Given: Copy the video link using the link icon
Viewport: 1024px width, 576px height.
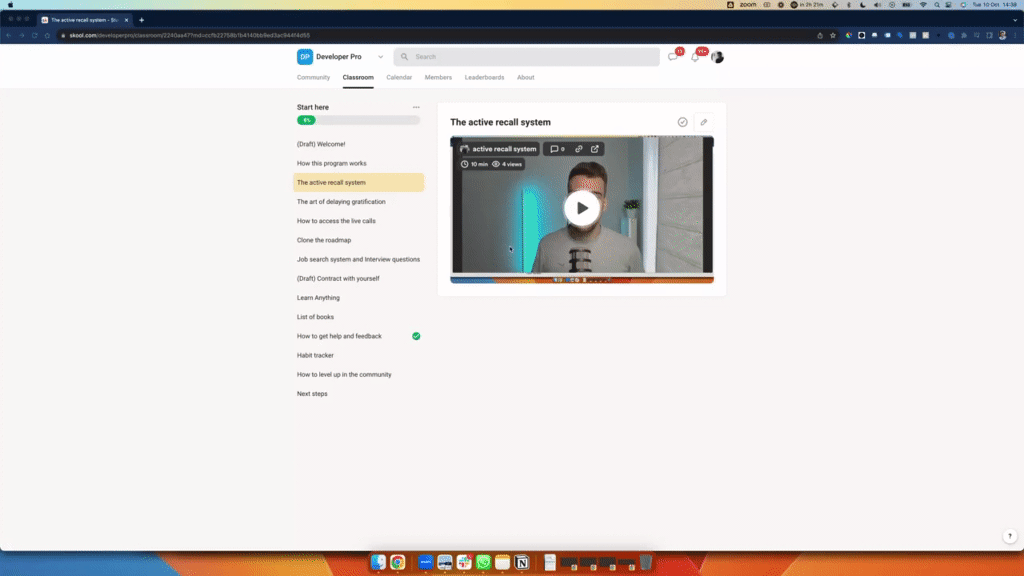Looking at the screenshot, I should tap(579, 149).
